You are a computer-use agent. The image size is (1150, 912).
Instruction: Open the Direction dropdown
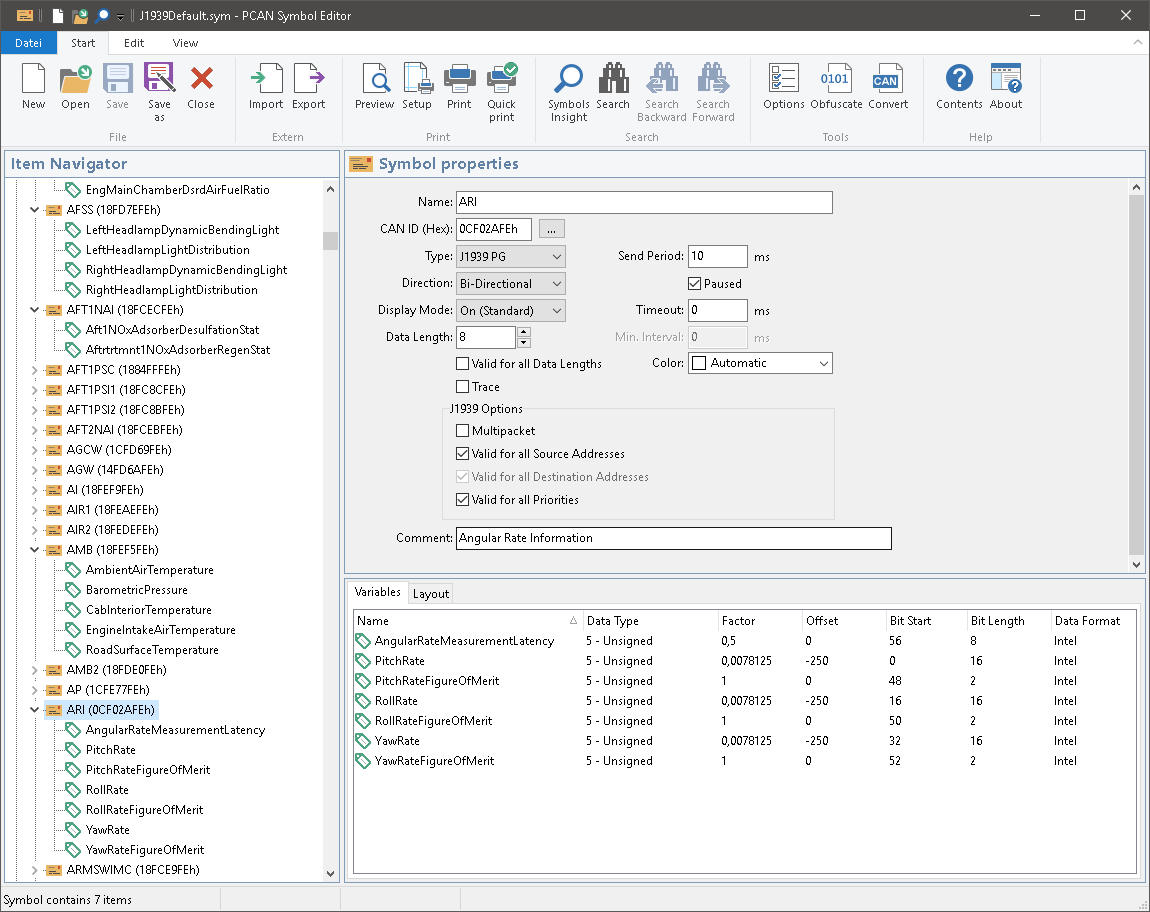[511, 284]
